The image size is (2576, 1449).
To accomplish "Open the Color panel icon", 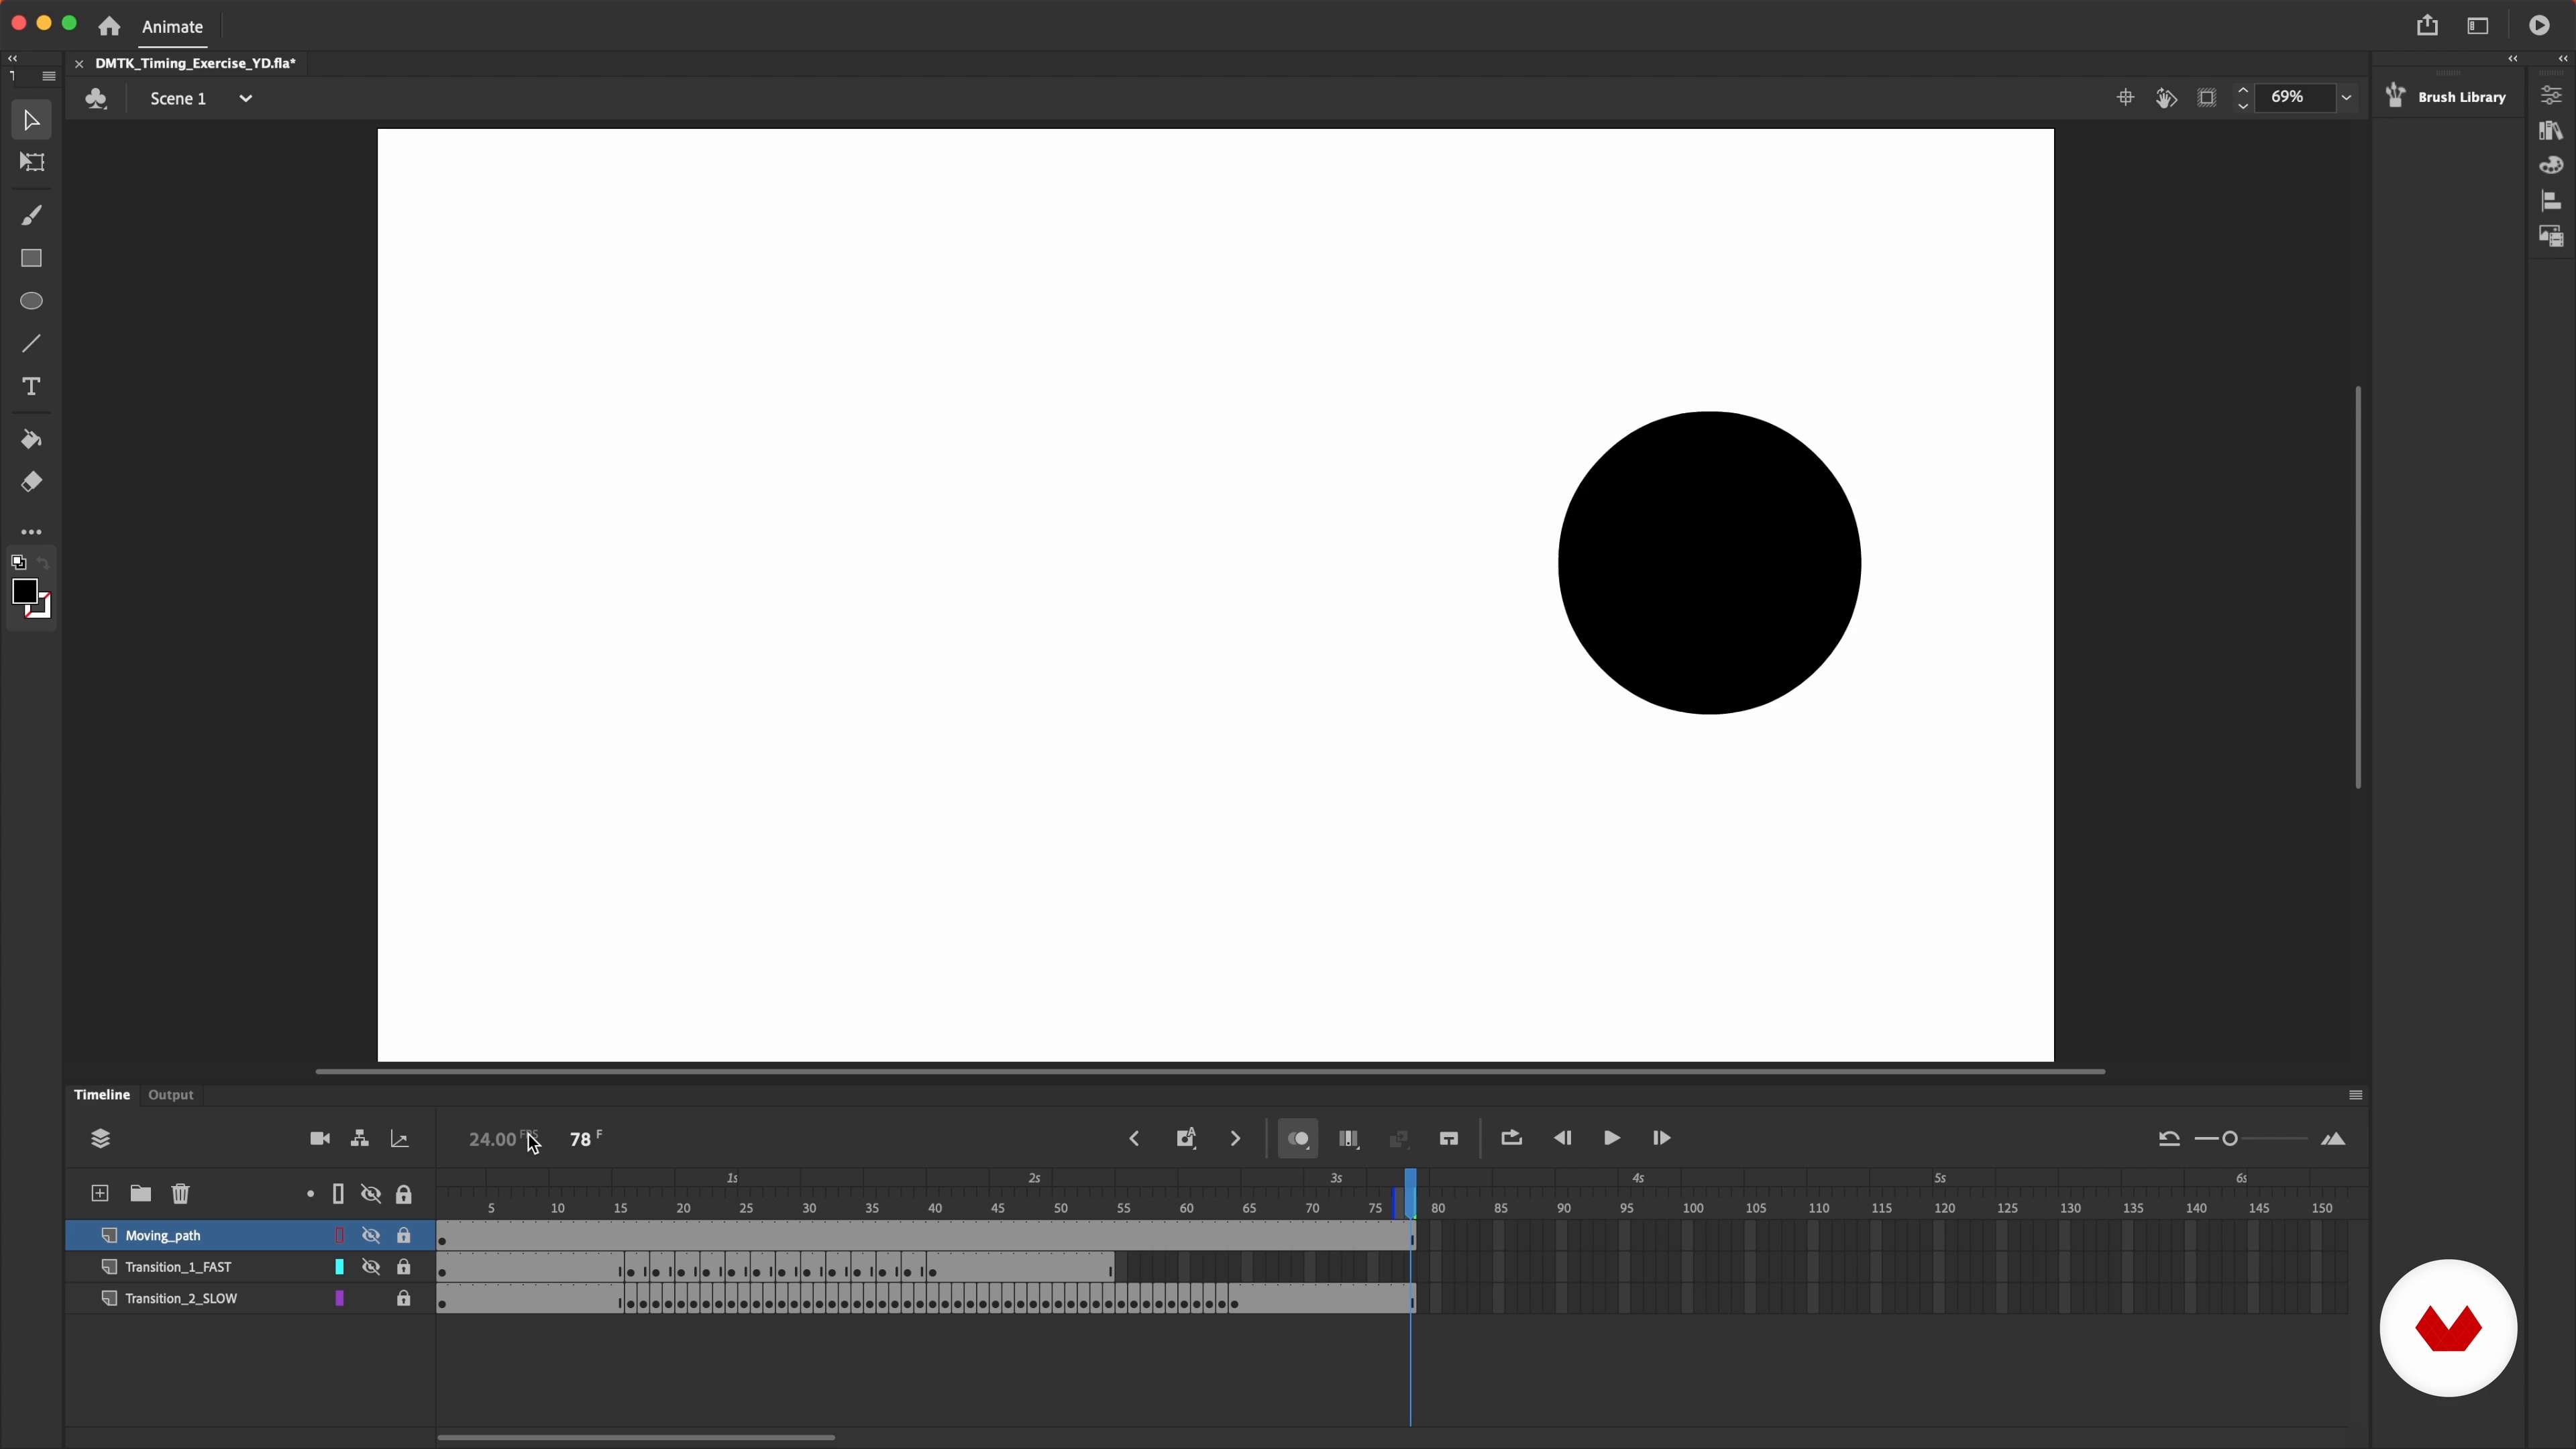I will click(x=2551, y=165).
